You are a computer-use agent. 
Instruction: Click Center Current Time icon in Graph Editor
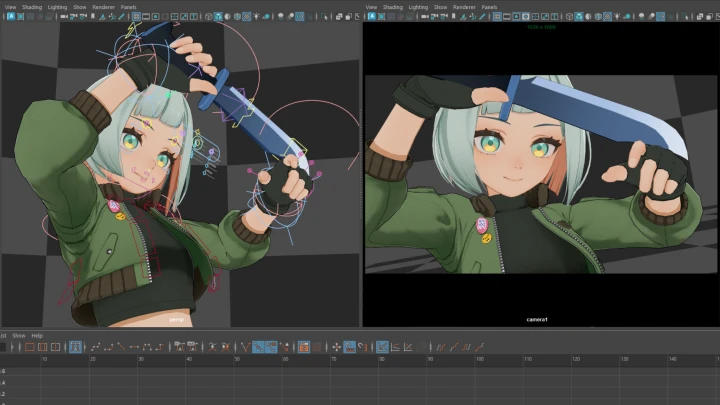55,347
